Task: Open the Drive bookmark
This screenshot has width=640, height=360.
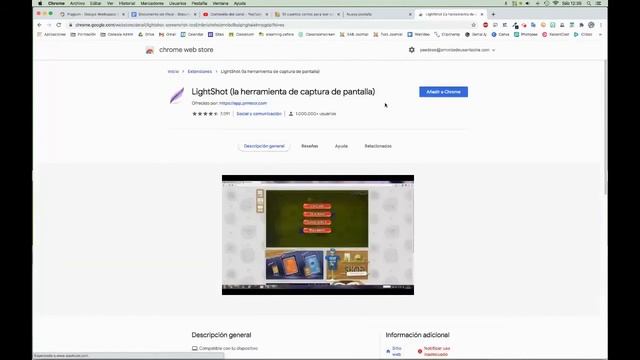Action: (x=146, y=35)
